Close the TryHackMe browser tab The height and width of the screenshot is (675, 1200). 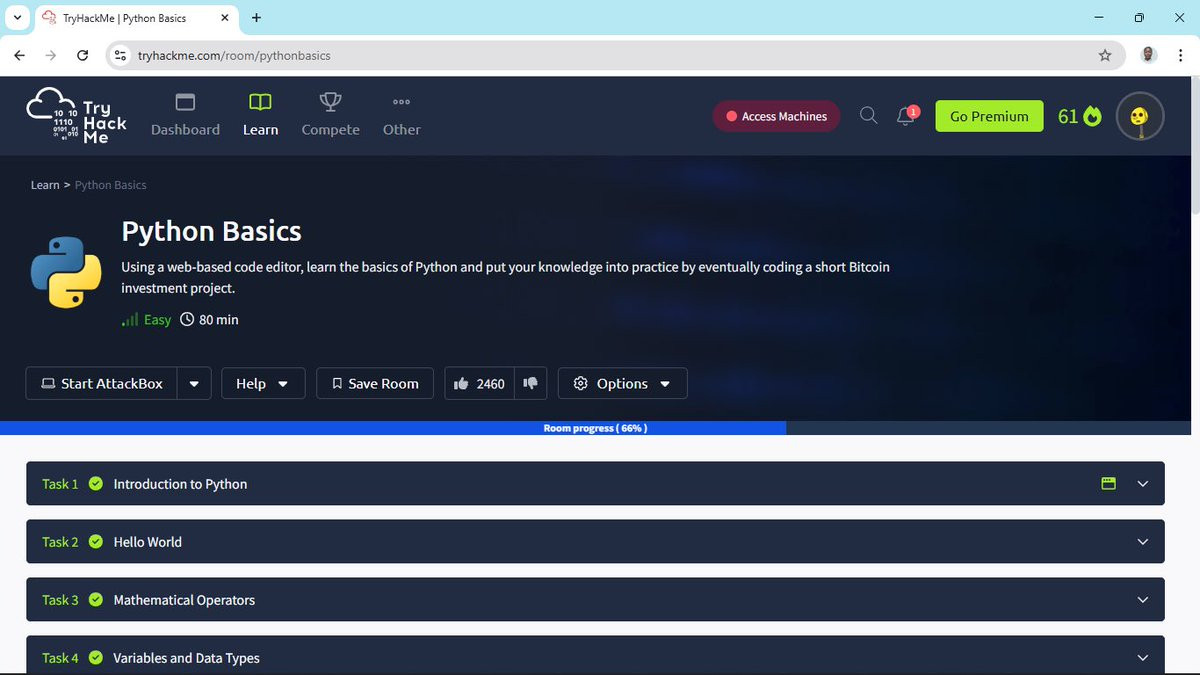(x=223, y=18)
